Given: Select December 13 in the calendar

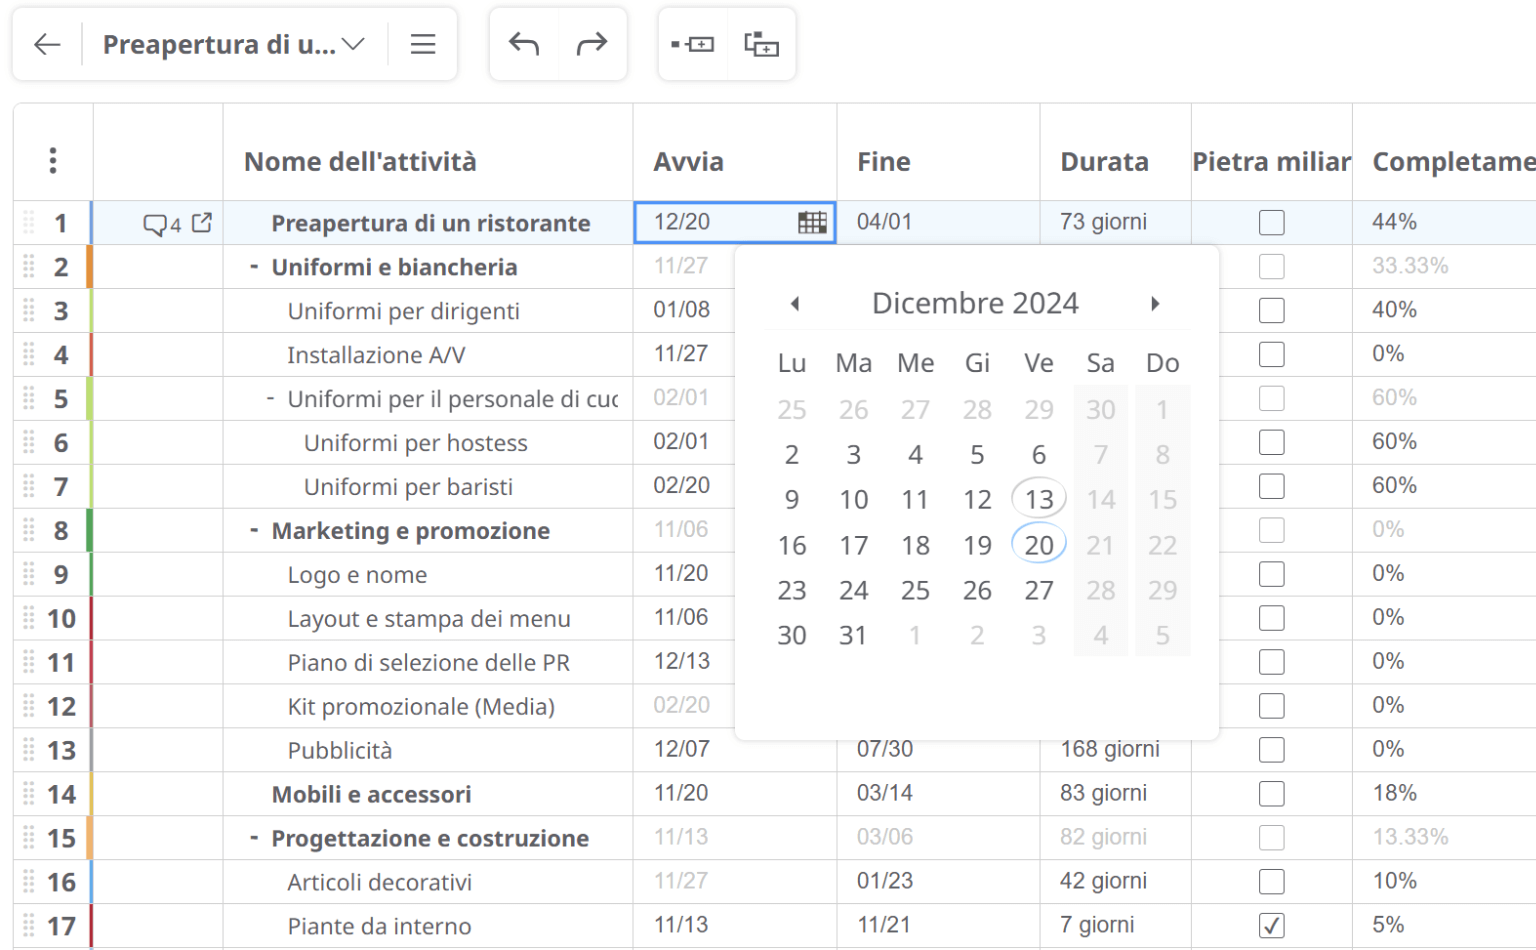Looking at the screenshot, I should pyautogui.click(x=1039, y=499).
